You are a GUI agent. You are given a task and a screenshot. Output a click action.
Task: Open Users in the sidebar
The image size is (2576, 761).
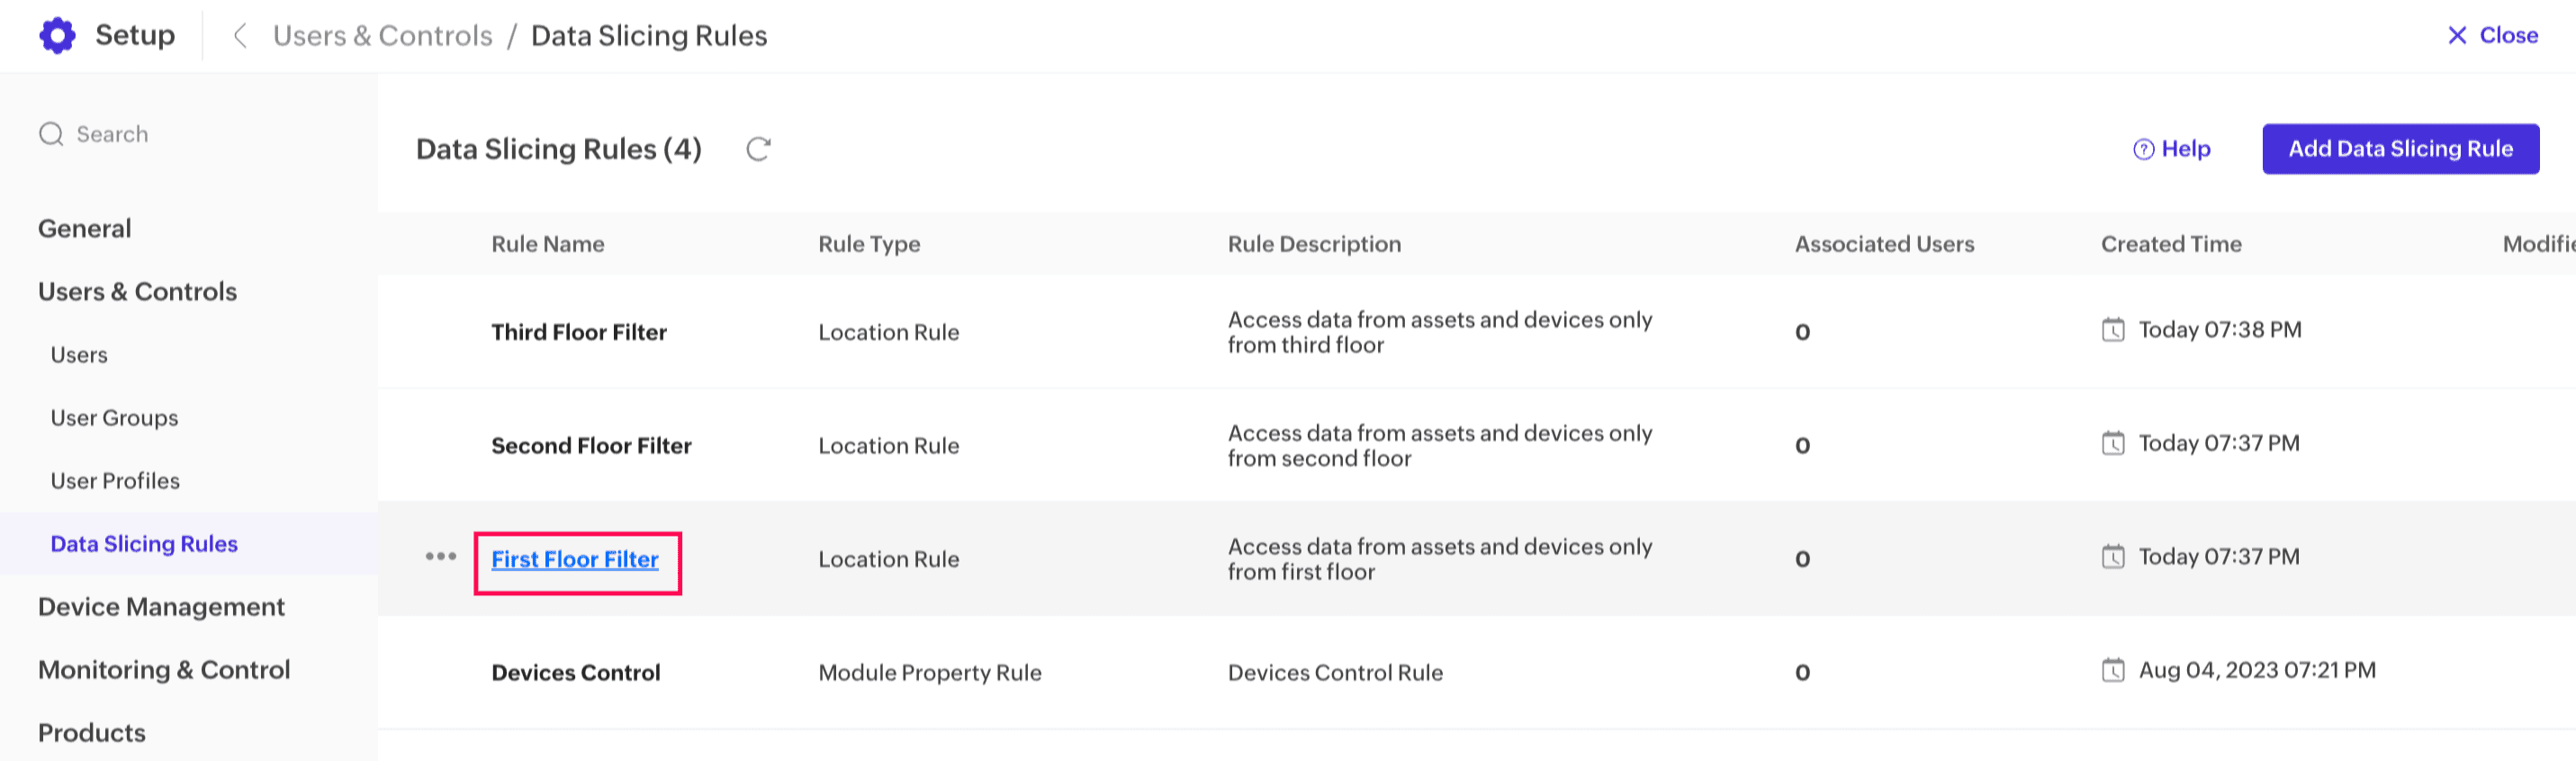pyautogui.click(x=79, y=355)
